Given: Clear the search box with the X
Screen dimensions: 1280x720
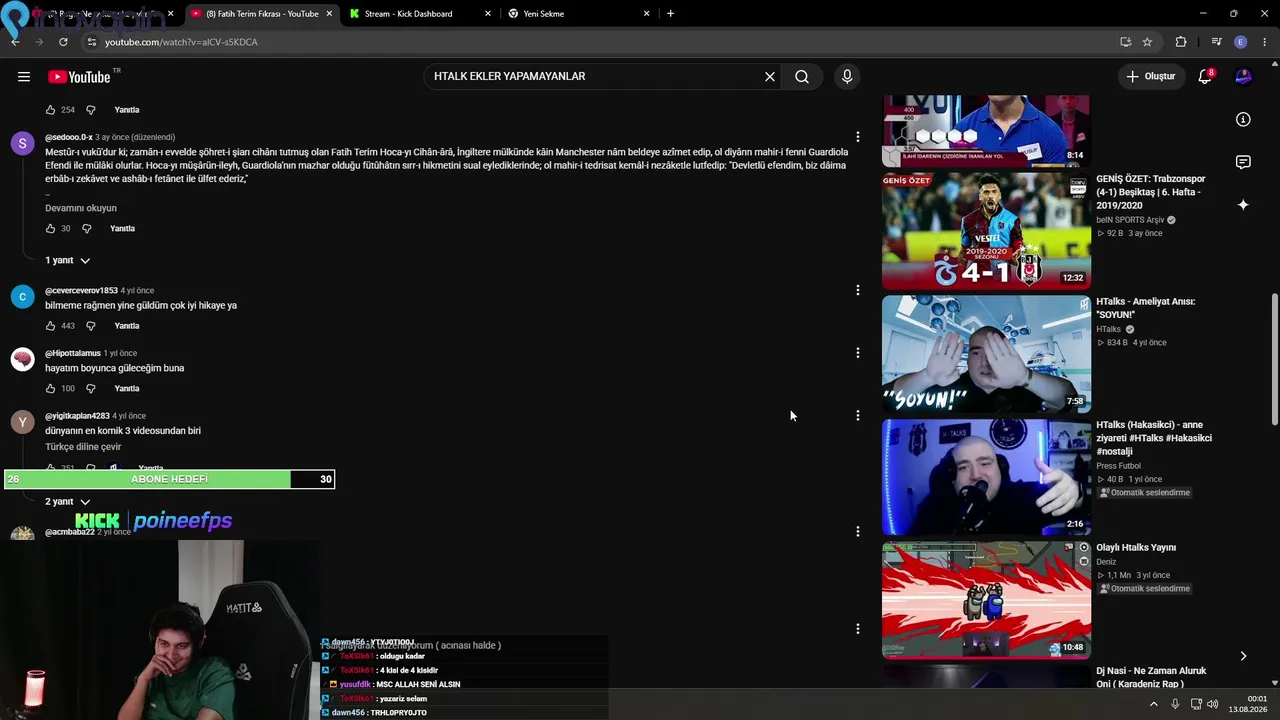Looking at the screenshot, I should coord(770,77).
